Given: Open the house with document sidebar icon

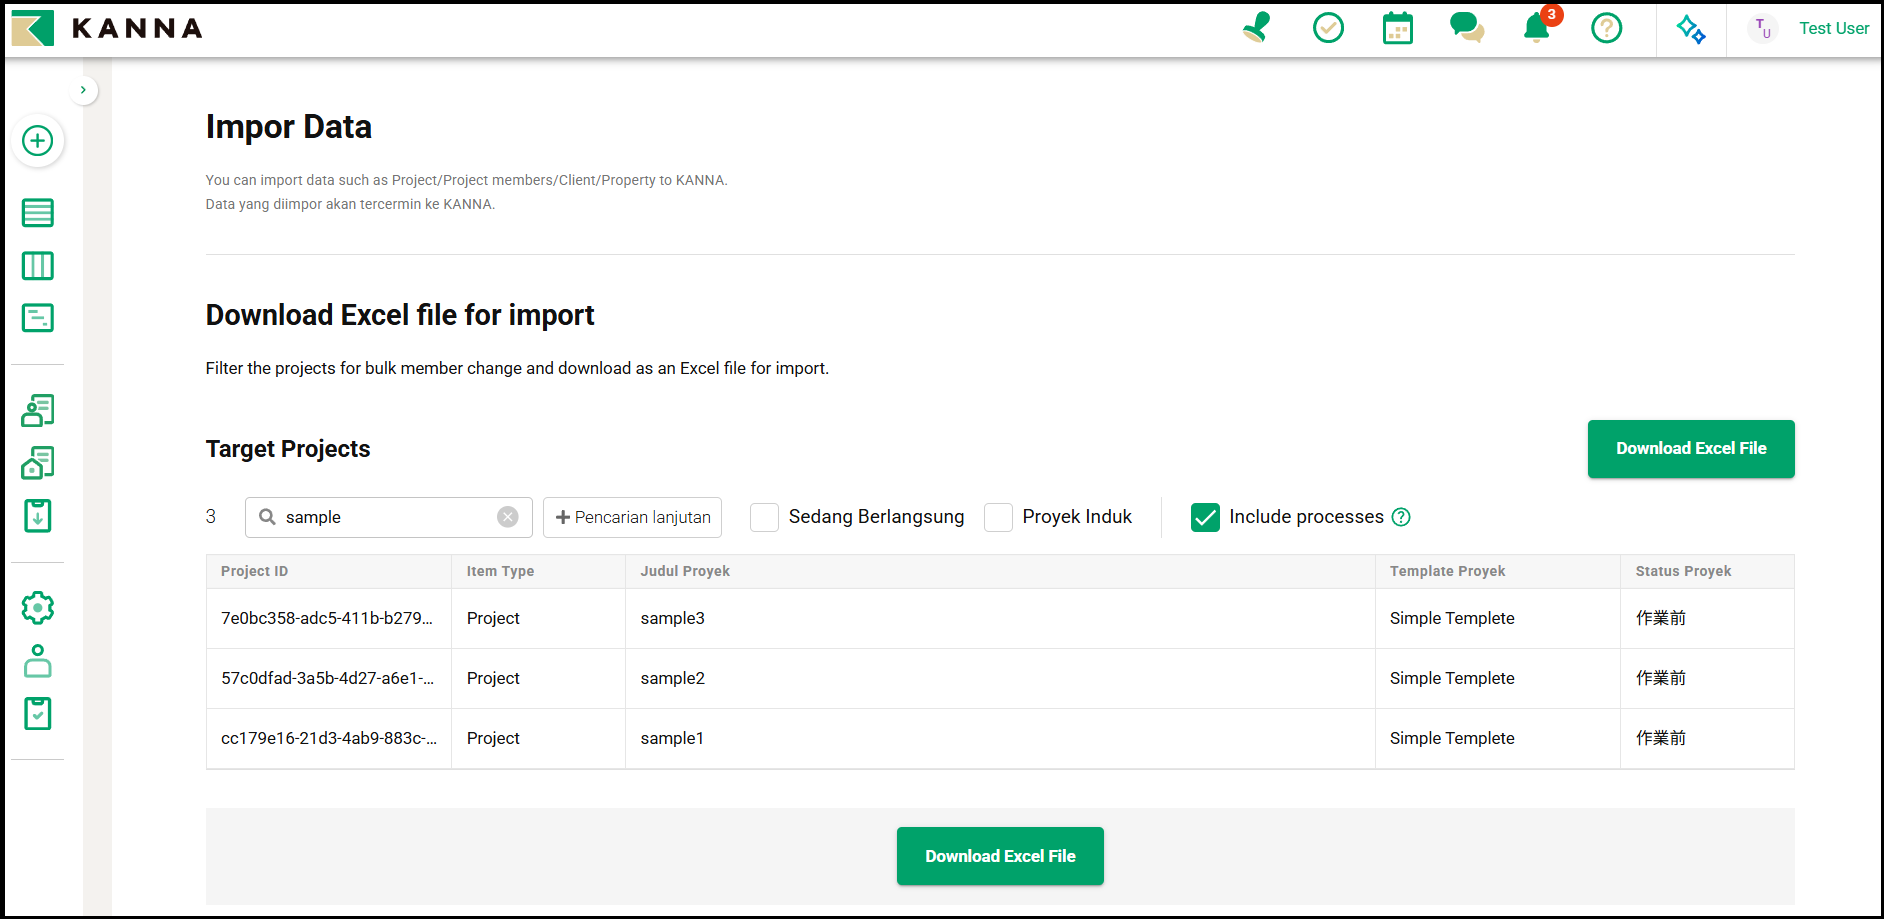Looking at the screenshot, I should 38,463.
